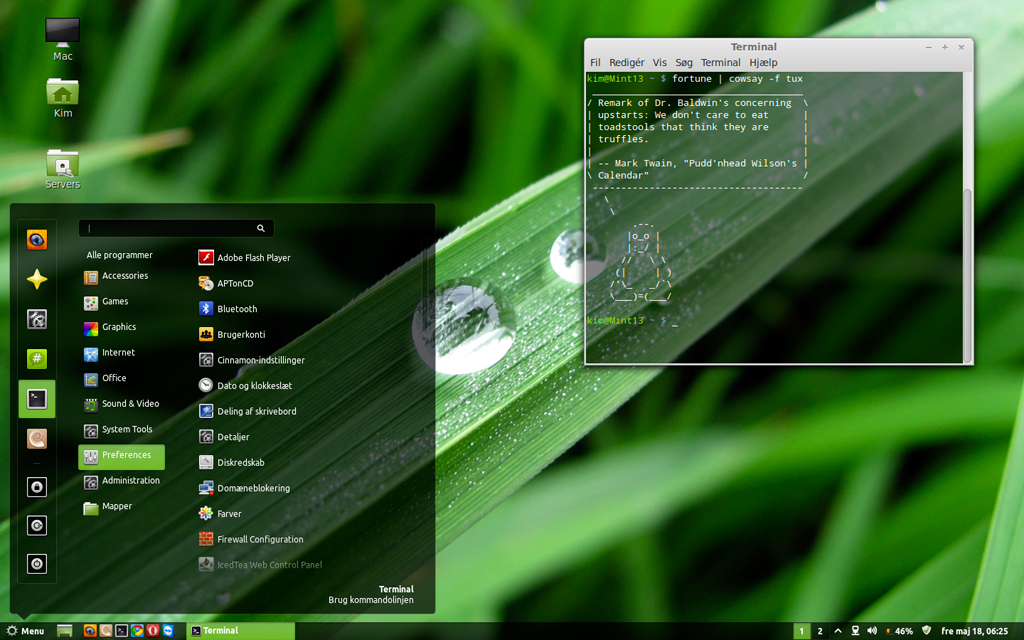
Task: Open the shell-shaped file manager favorite icon
Action: tap(37, 438)
